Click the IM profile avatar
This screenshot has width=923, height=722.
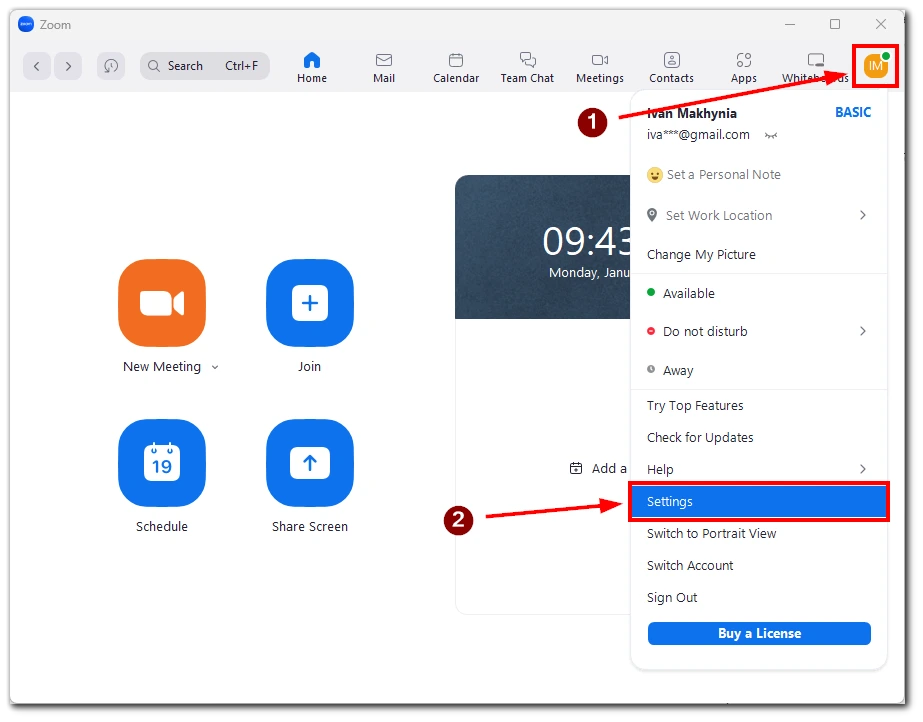coord(875,66)
